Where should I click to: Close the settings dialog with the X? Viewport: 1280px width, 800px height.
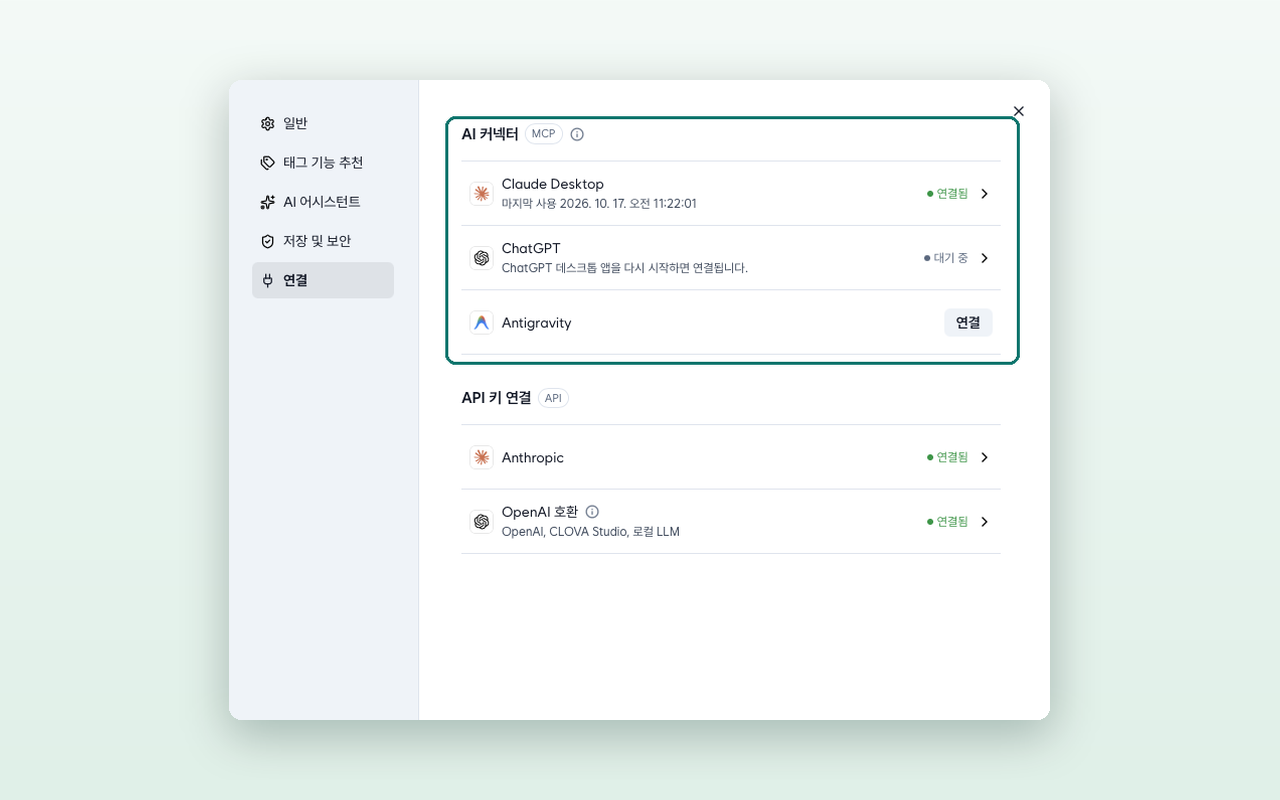pyautogui.click(x=1019, y=111)
